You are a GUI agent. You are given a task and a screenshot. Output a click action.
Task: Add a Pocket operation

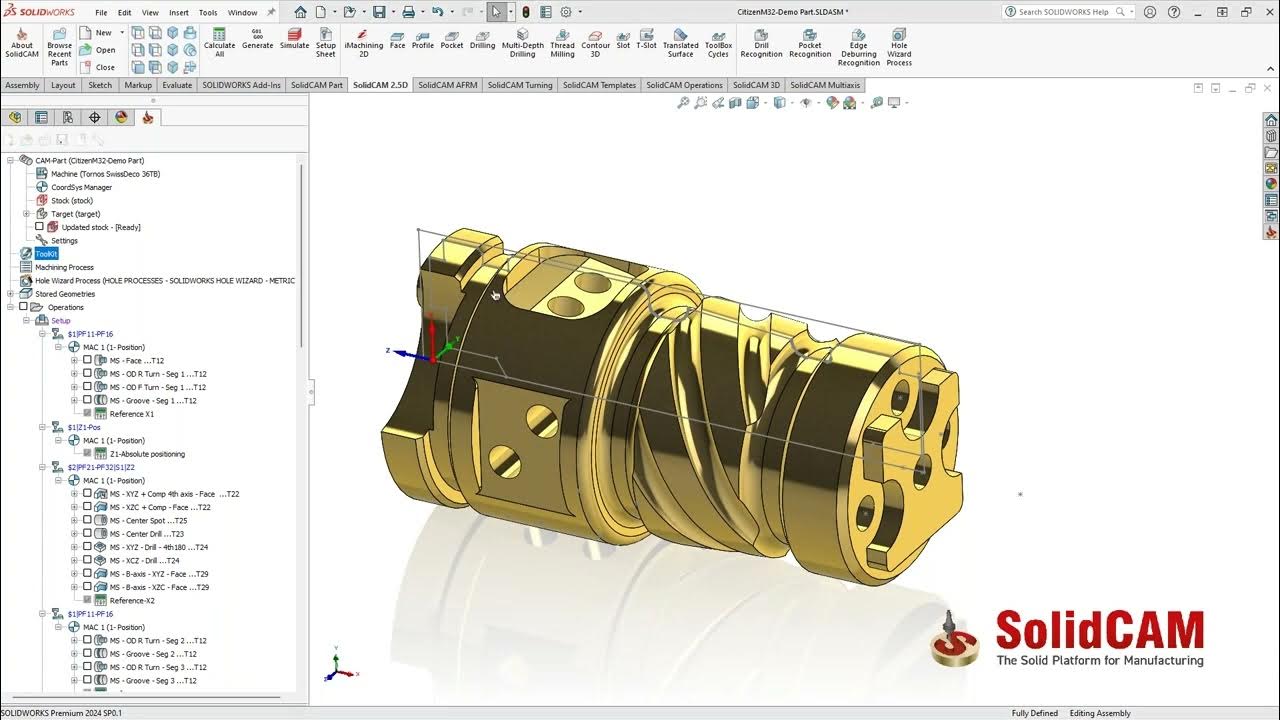point(452,40)
